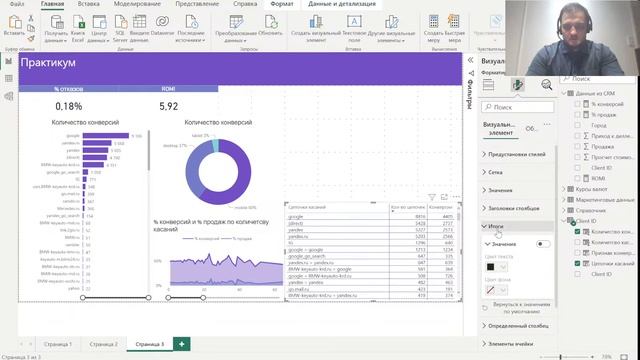The width and height of the screenshot is (640, 360).
Task: Open the Файл menu tab
Action: pyautogui.click(x=17, y=4)
